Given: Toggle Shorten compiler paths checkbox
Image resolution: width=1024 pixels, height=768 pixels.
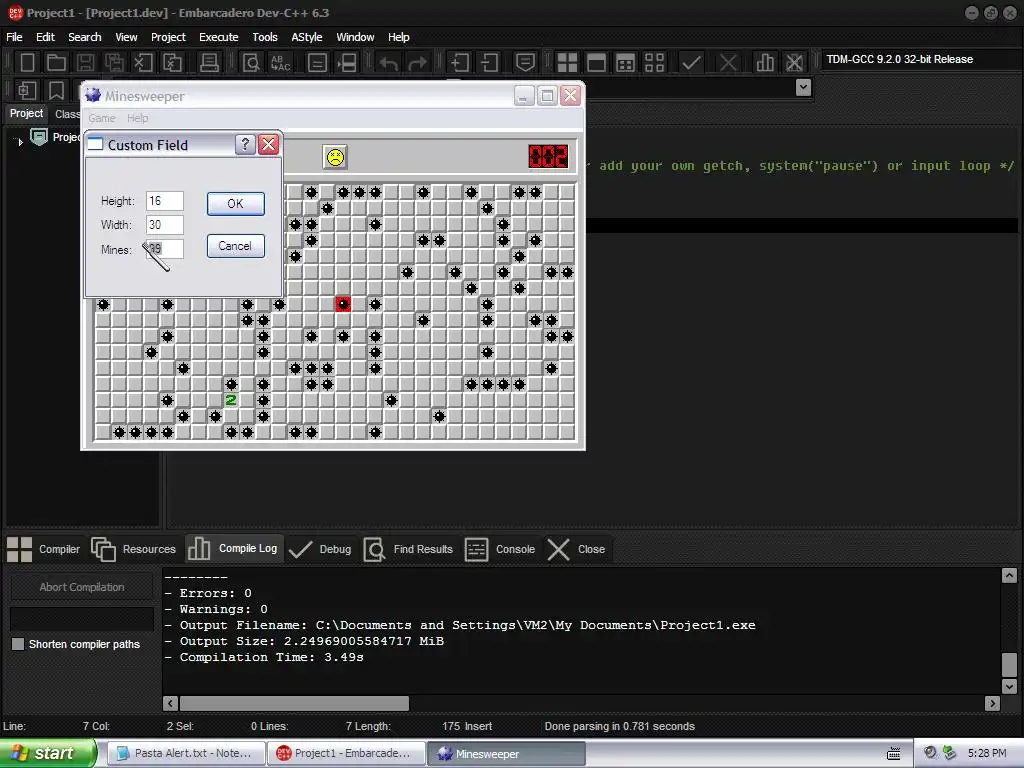Looking at the screenshot, I should click(18, 644).
